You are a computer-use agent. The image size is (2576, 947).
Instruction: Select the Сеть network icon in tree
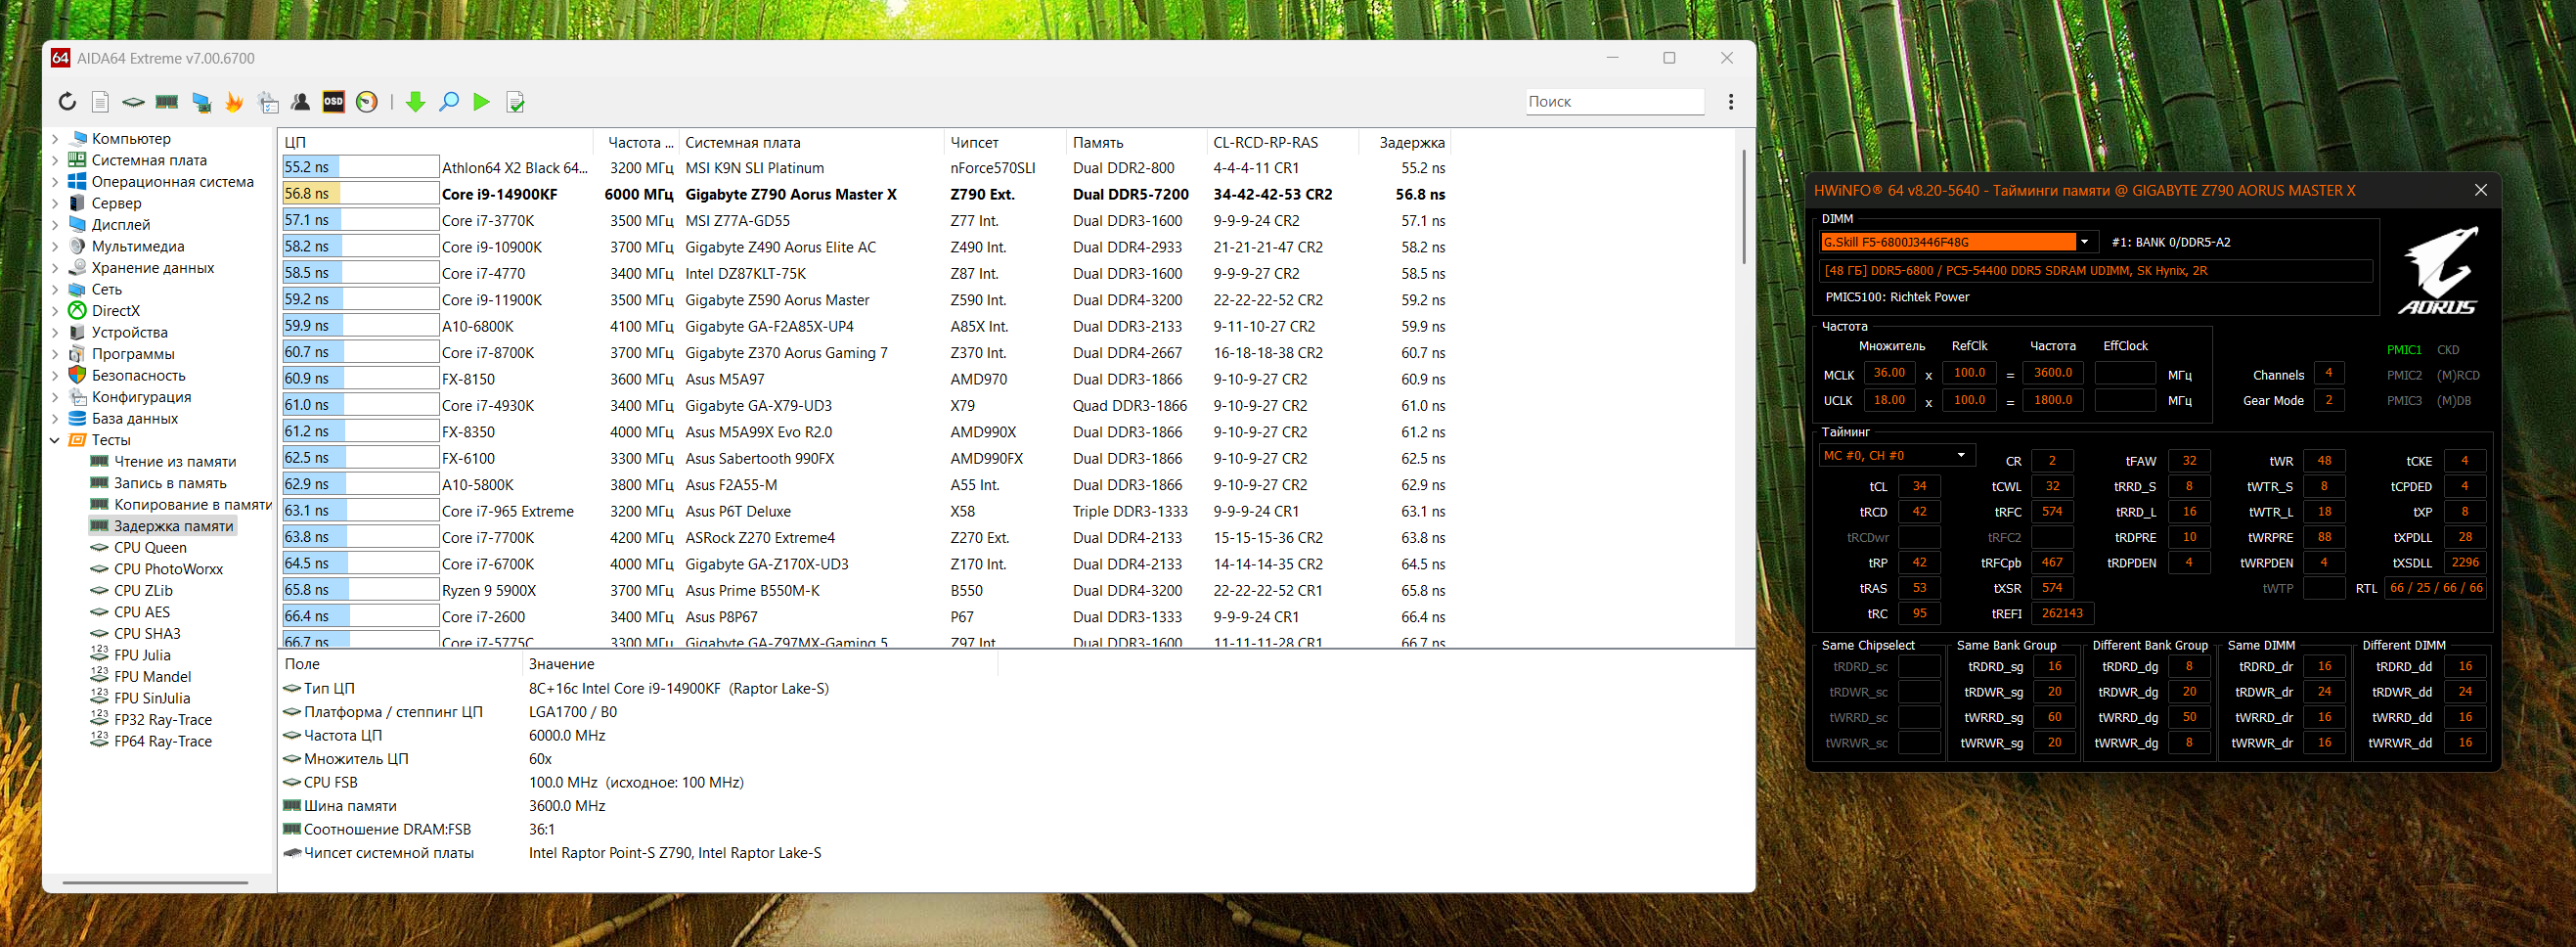[x=77, y=289]
